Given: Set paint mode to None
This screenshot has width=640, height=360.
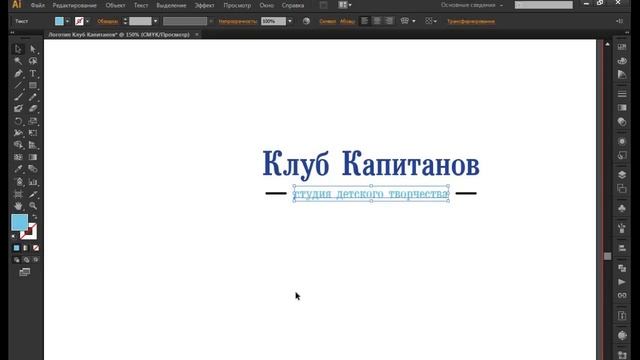Looking at the screenshot, I should tap(36, 248).
